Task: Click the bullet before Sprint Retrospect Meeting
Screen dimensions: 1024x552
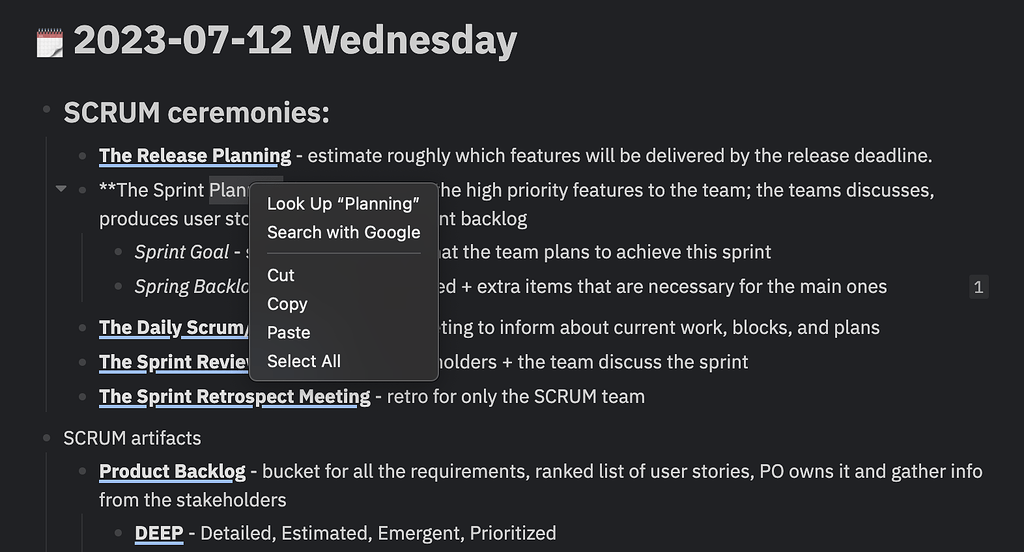Action: (83, 397)
